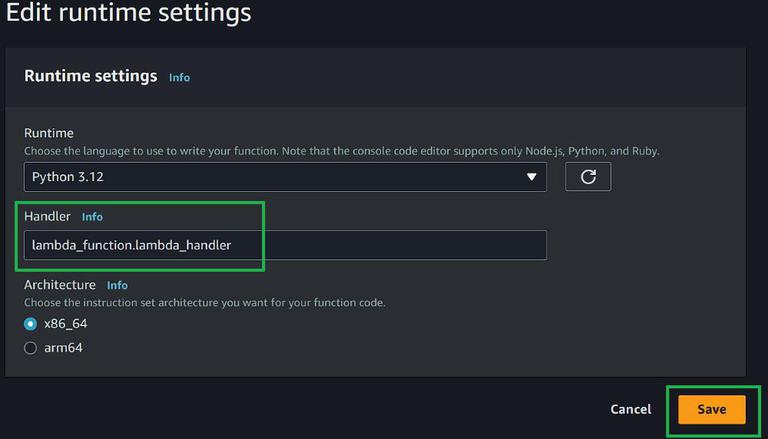
Task: Open the Handler Info link
Action: click(x=92, y=216)
